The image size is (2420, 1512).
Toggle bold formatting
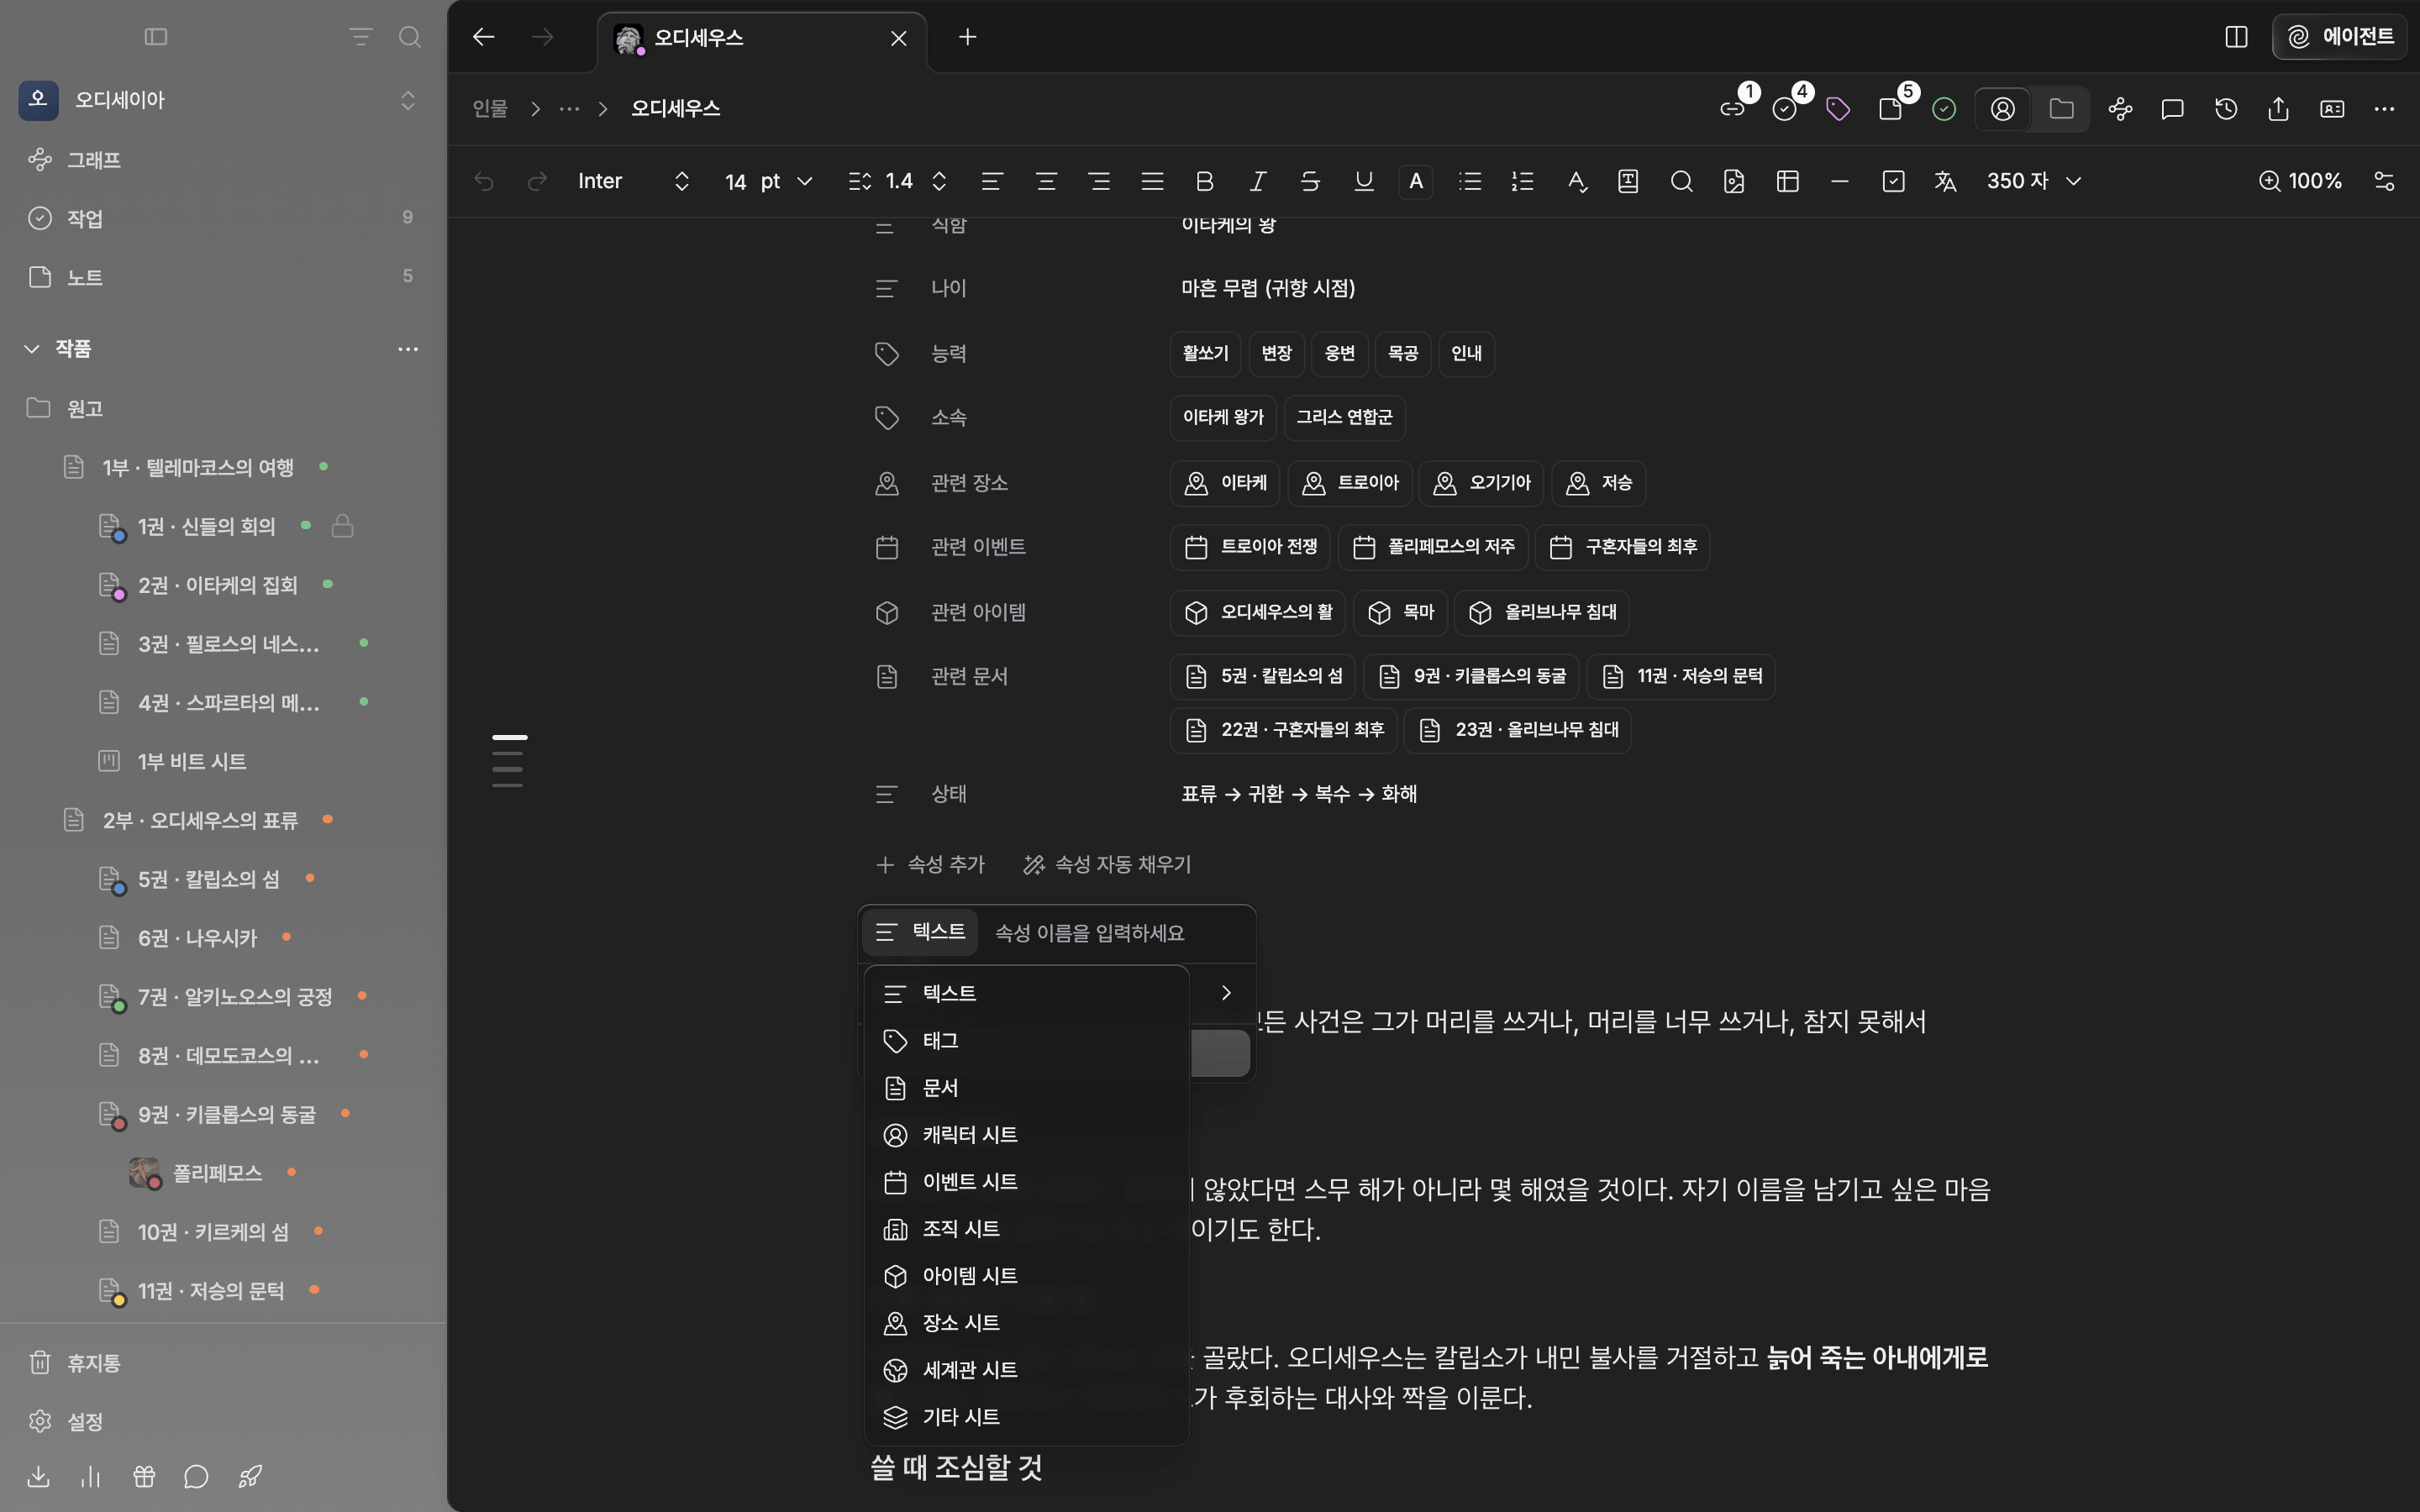coord(1204,181)
